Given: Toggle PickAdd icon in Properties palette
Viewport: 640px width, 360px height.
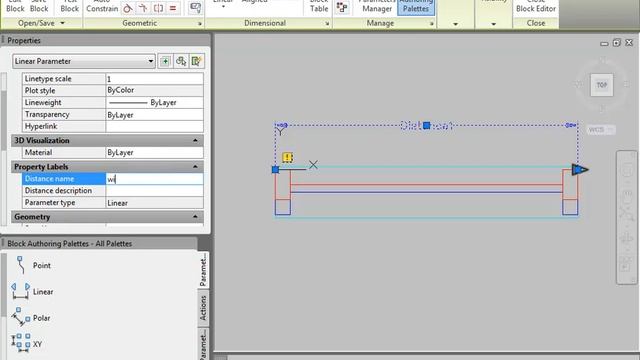Looking at the screenshot, I should [x=165, y=61].
